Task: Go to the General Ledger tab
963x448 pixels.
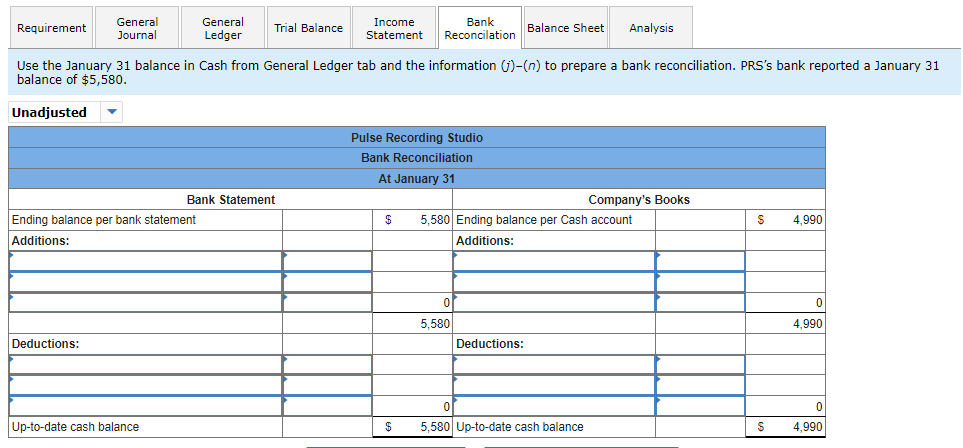Action: pos(223,28)
